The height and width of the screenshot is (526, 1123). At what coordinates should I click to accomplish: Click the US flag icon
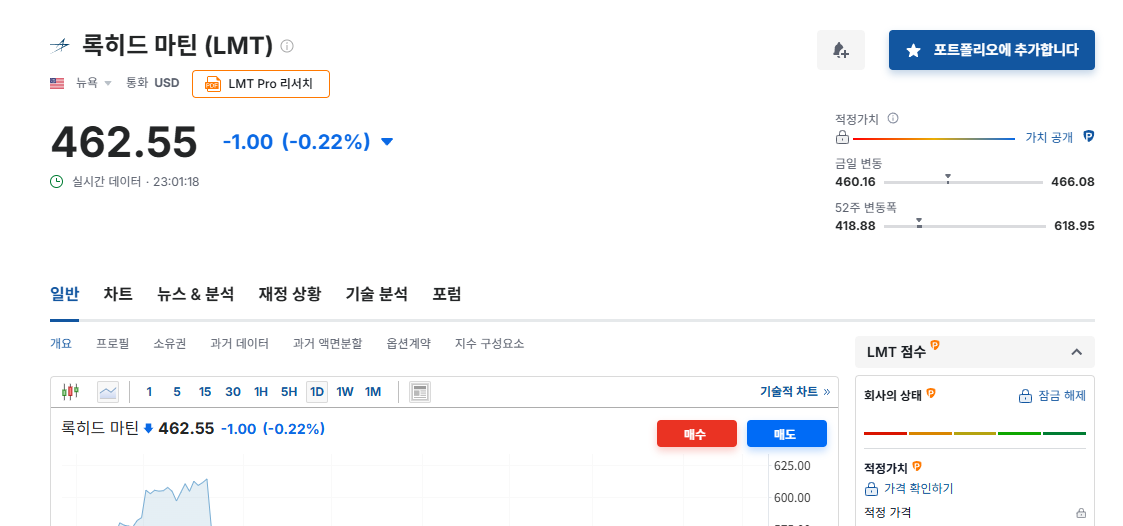point(57,83)
